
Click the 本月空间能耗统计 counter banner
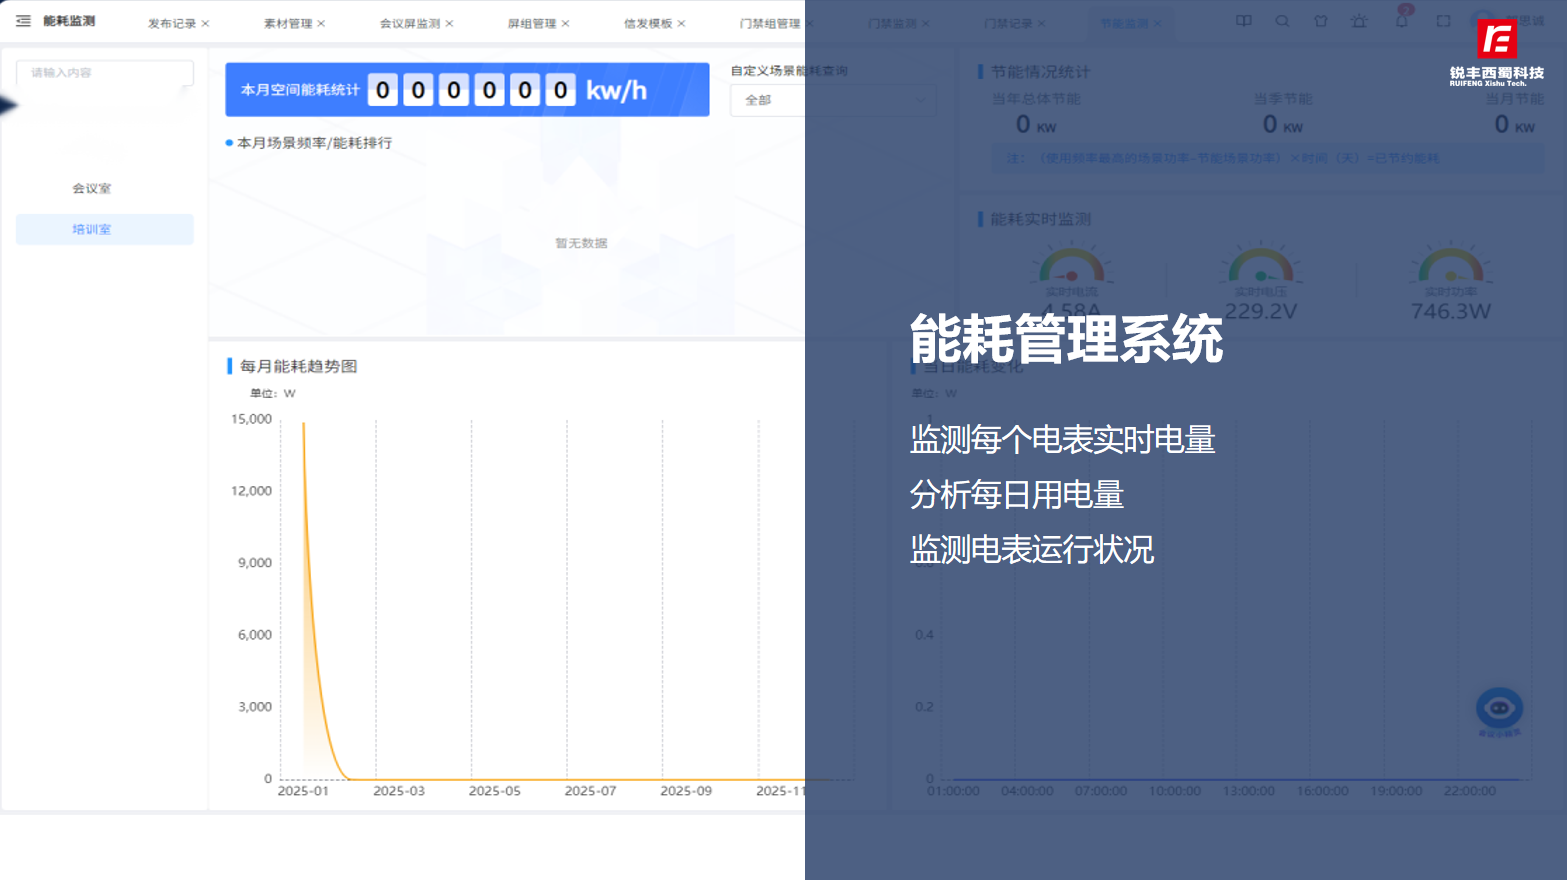pyautogui.click(x=466, y=89)
